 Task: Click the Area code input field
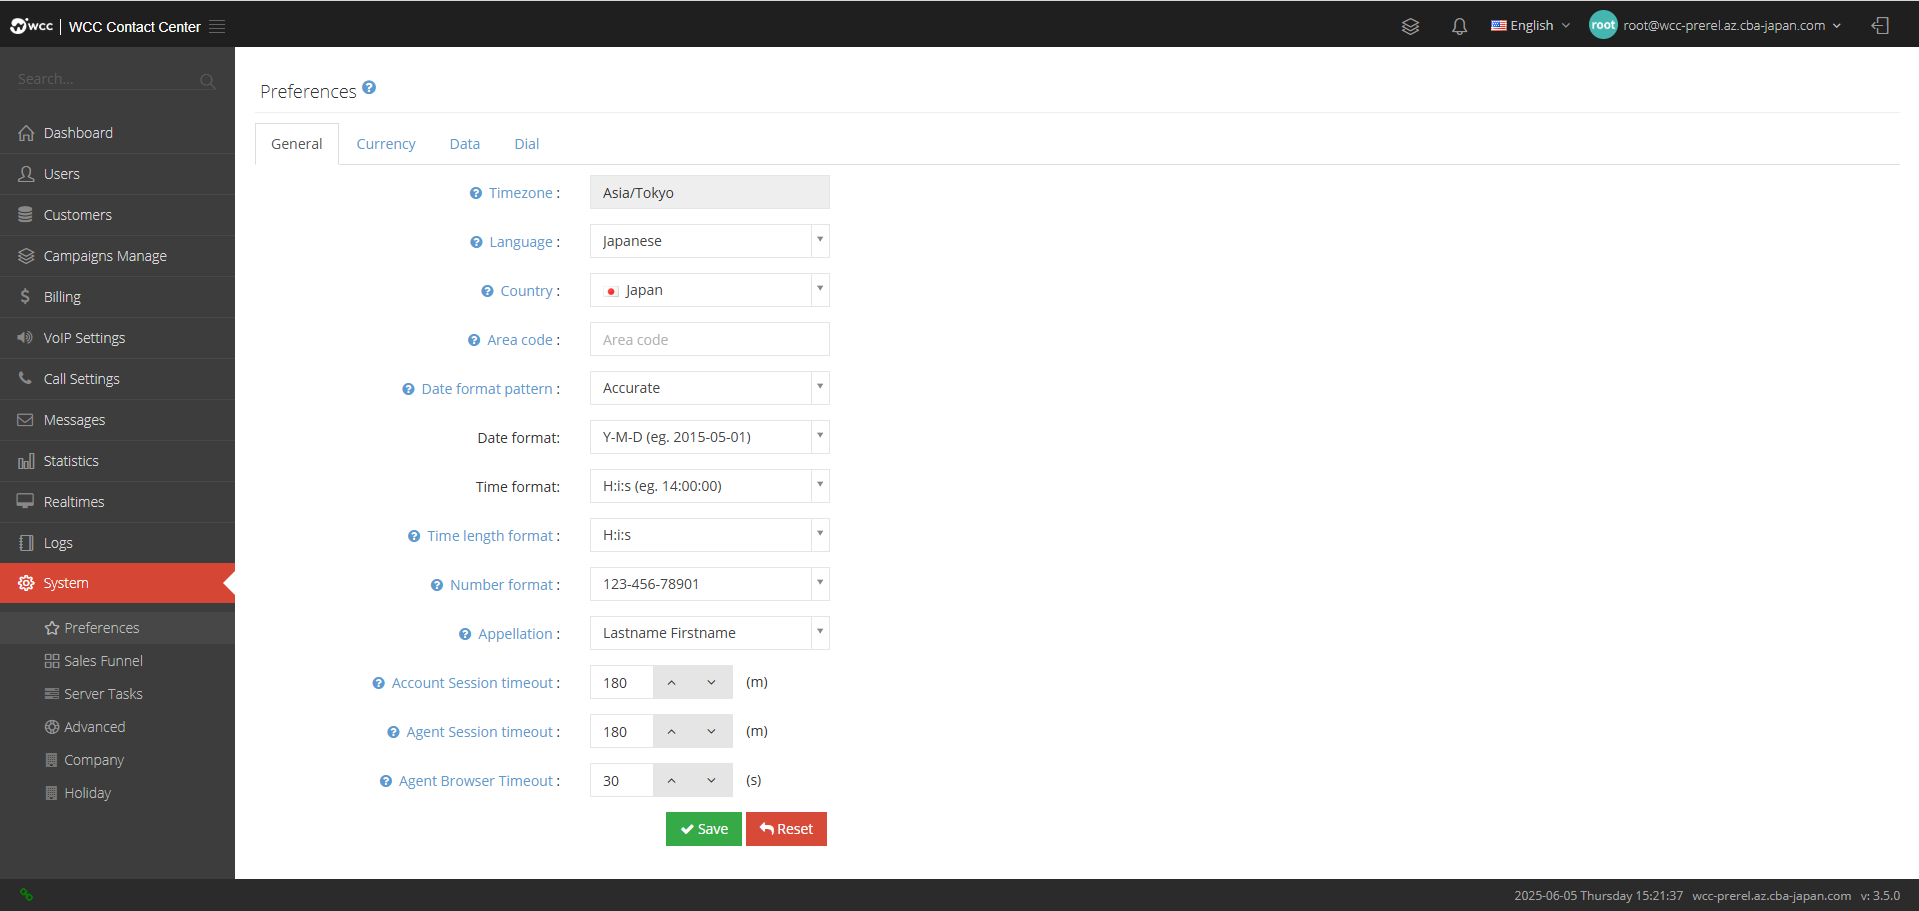tap(710, 339)
